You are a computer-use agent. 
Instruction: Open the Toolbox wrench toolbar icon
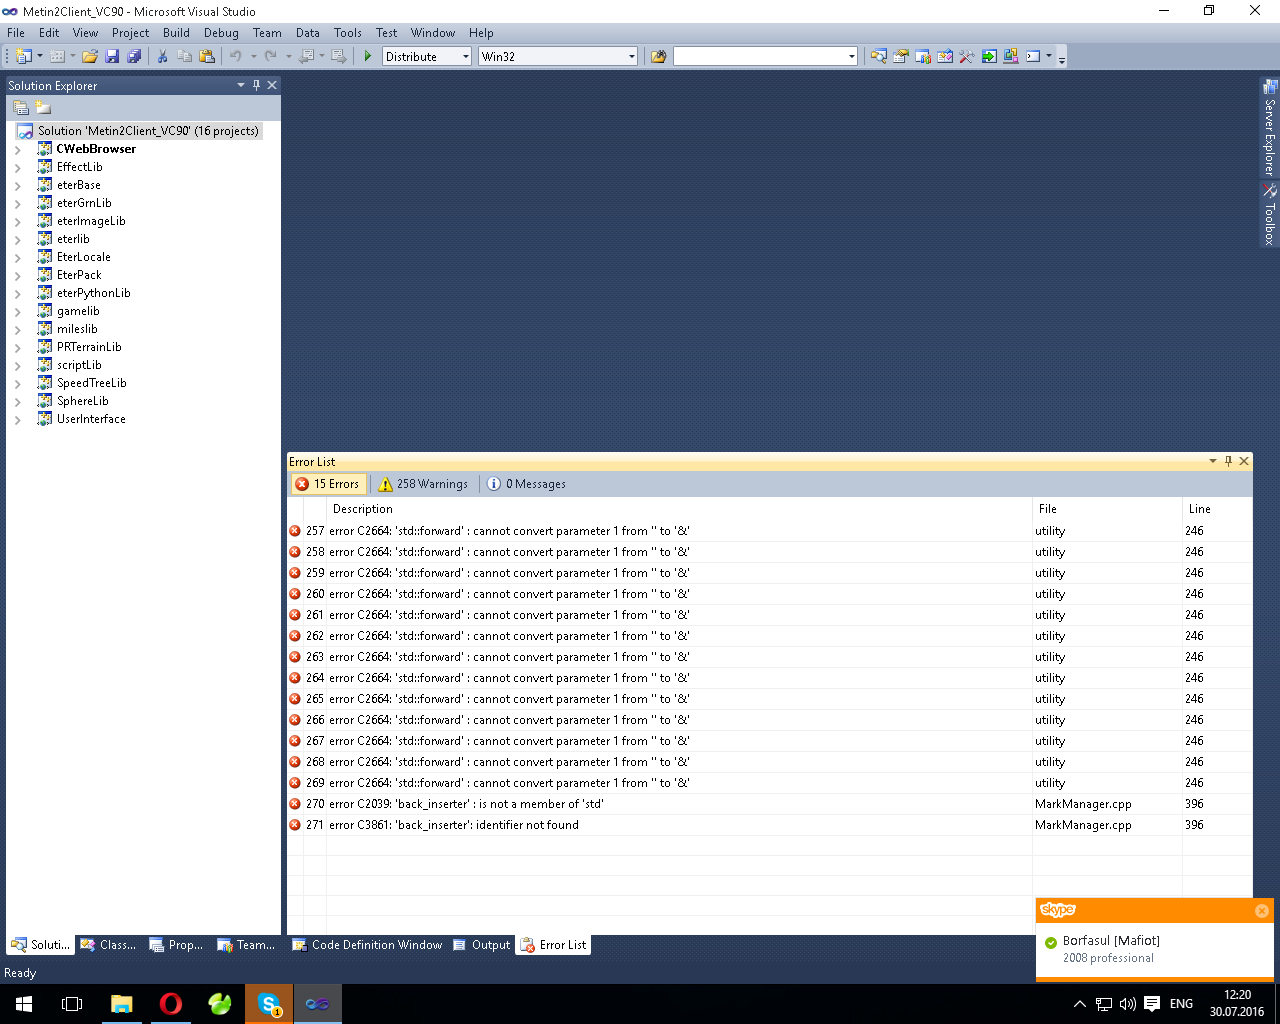966,56
